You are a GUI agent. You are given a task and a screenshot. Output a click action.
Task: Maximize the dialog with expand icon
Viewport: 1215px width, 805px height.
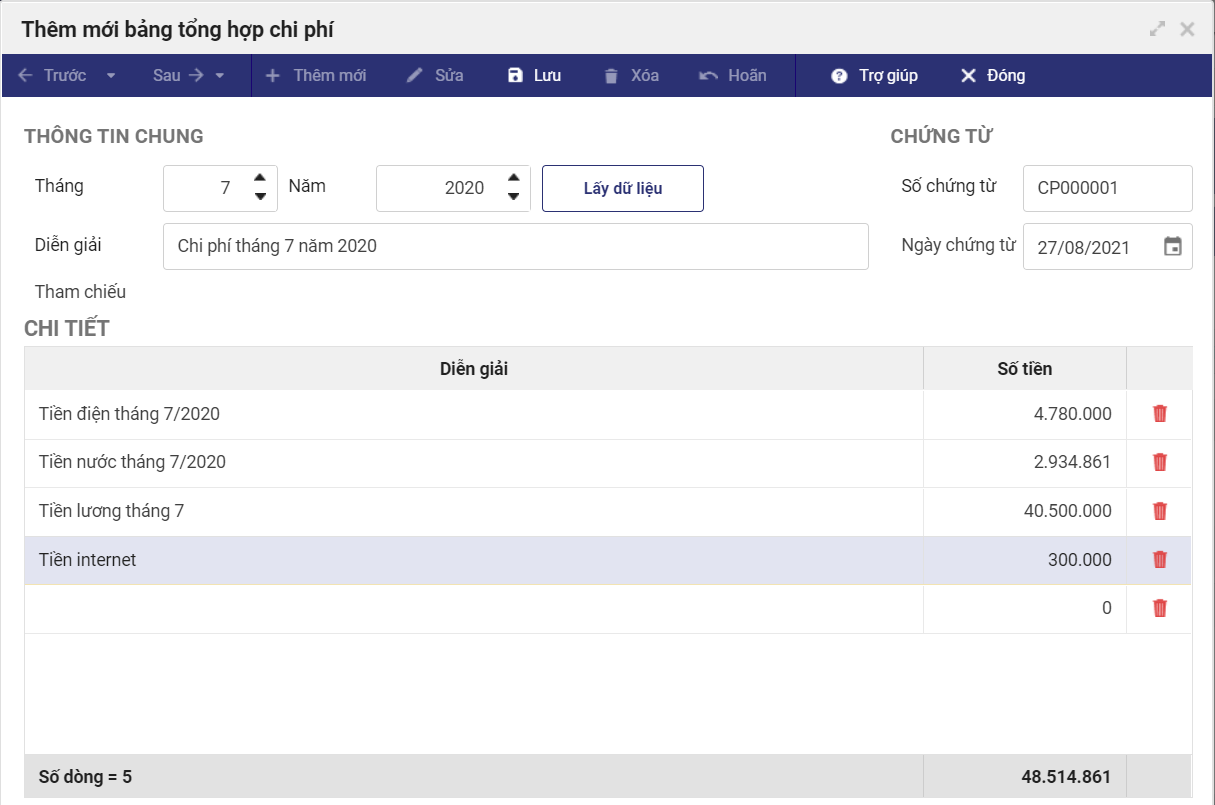click(1157, 29)
